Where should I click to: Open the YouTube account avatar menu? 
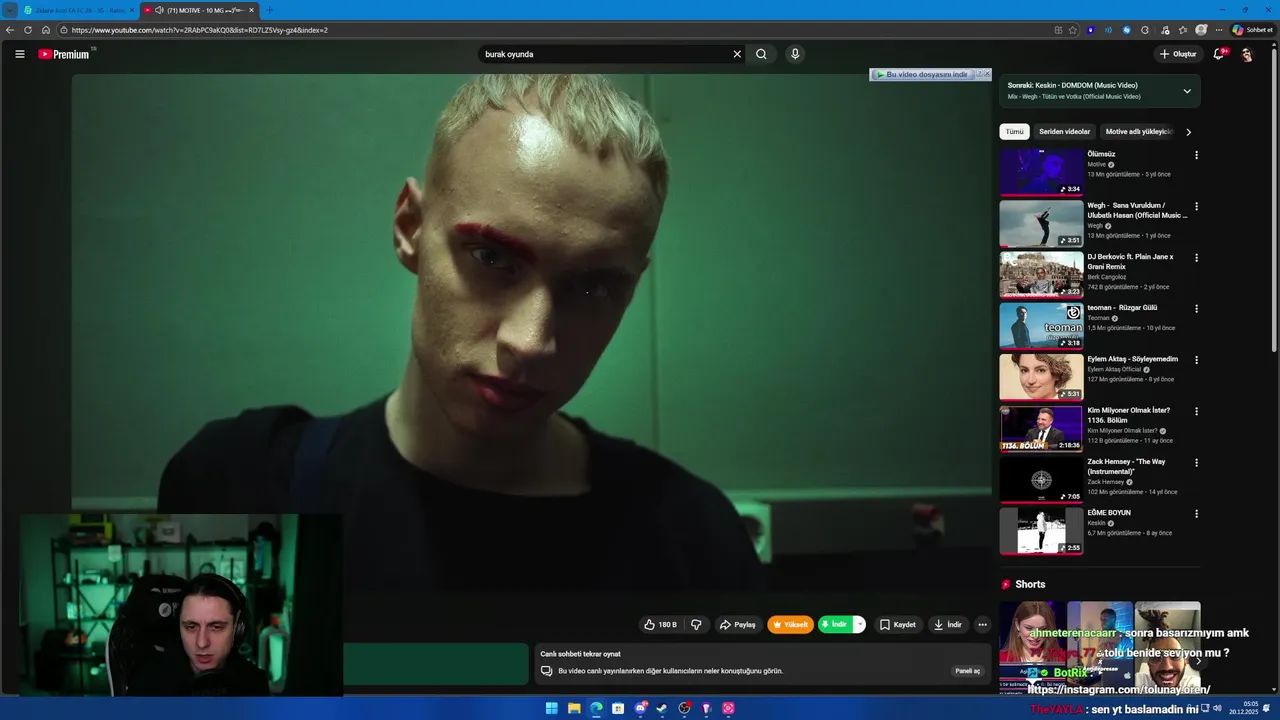[1246, 54]
